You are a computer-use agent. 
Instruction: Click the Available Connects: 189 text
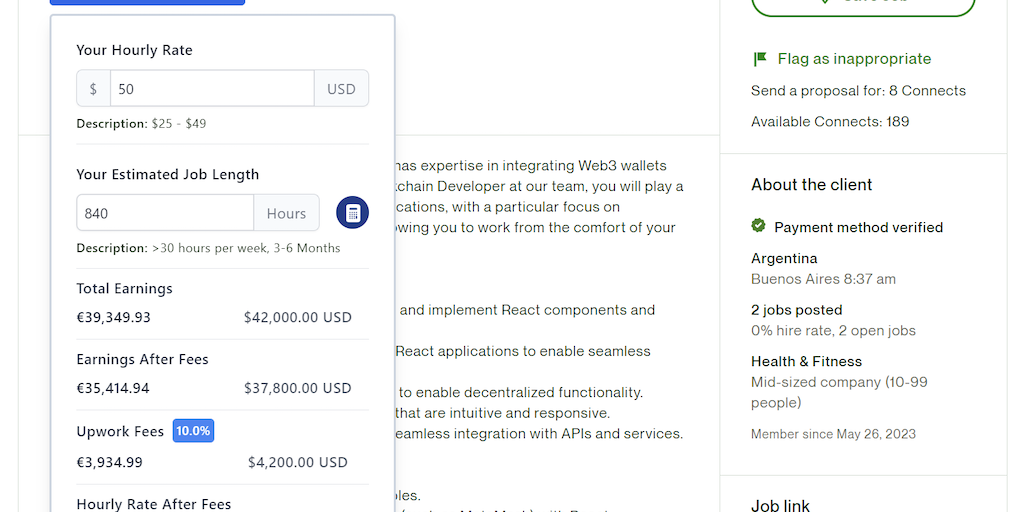coord(830,122)
